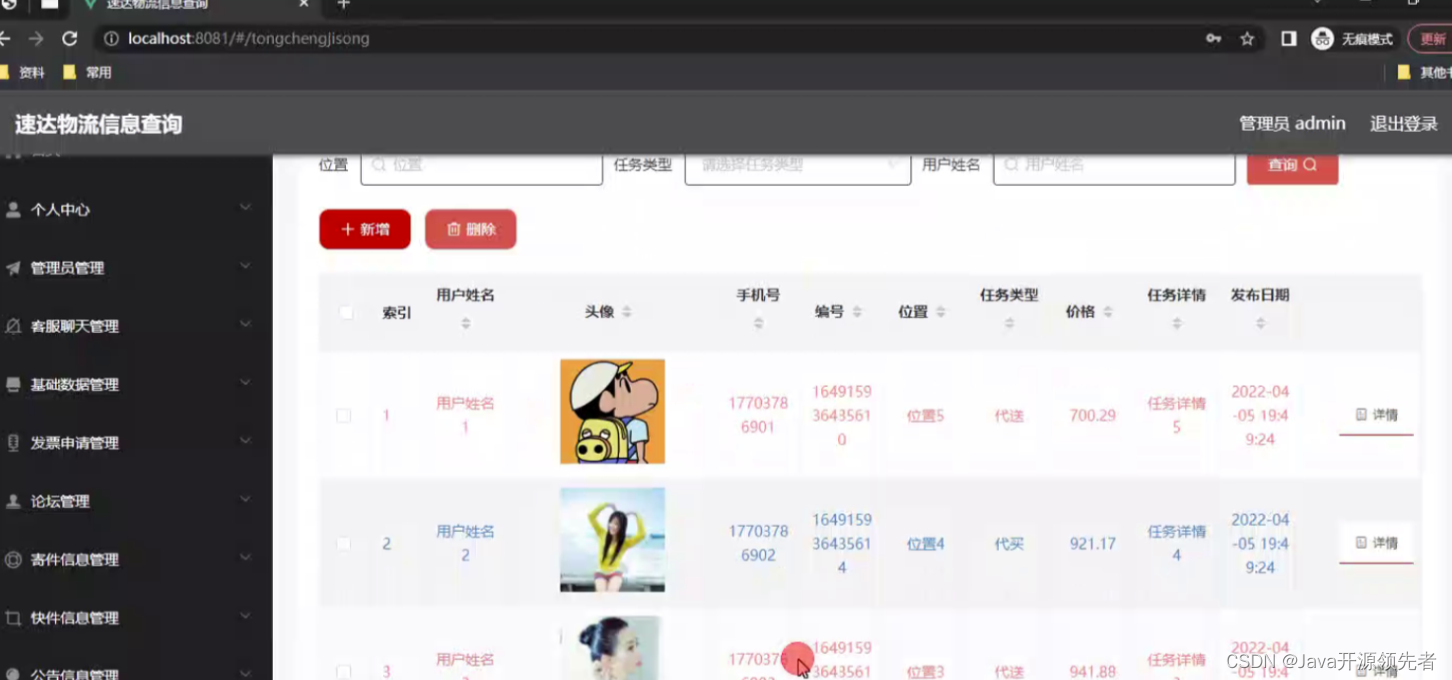Sort table by 发布日期 column arrows
The image size is (1452, 680).
(x=1260, y=324)
